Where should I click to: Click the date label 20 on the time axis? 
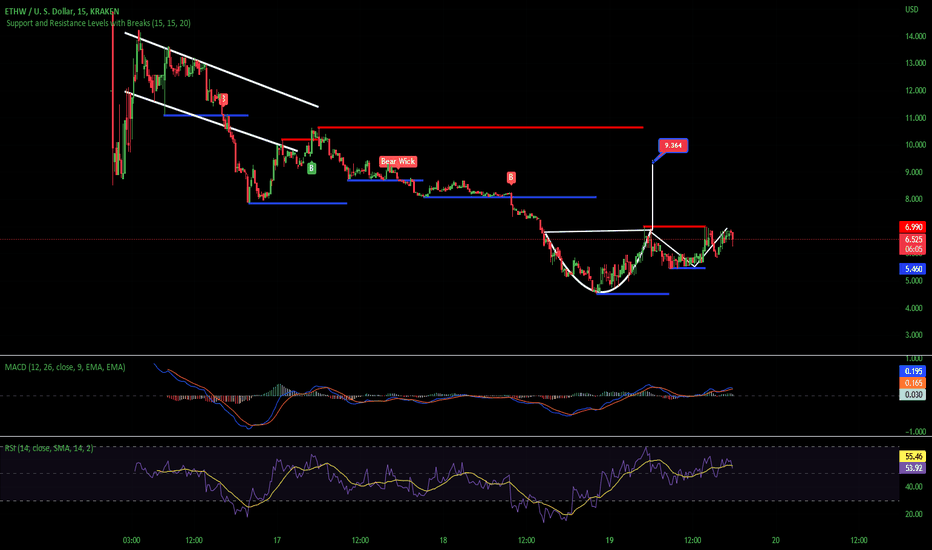pos(776,540)
